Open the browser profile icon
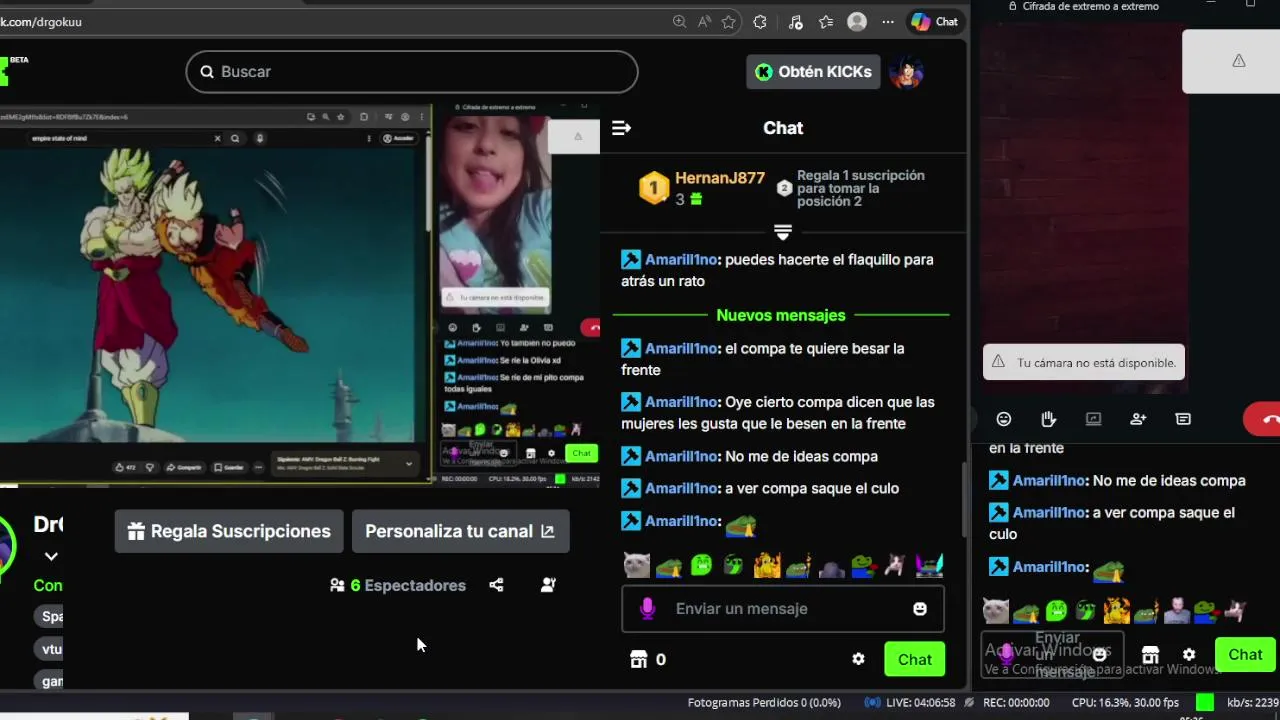This screenshot has height=720, width=1280. pos(857,21)
